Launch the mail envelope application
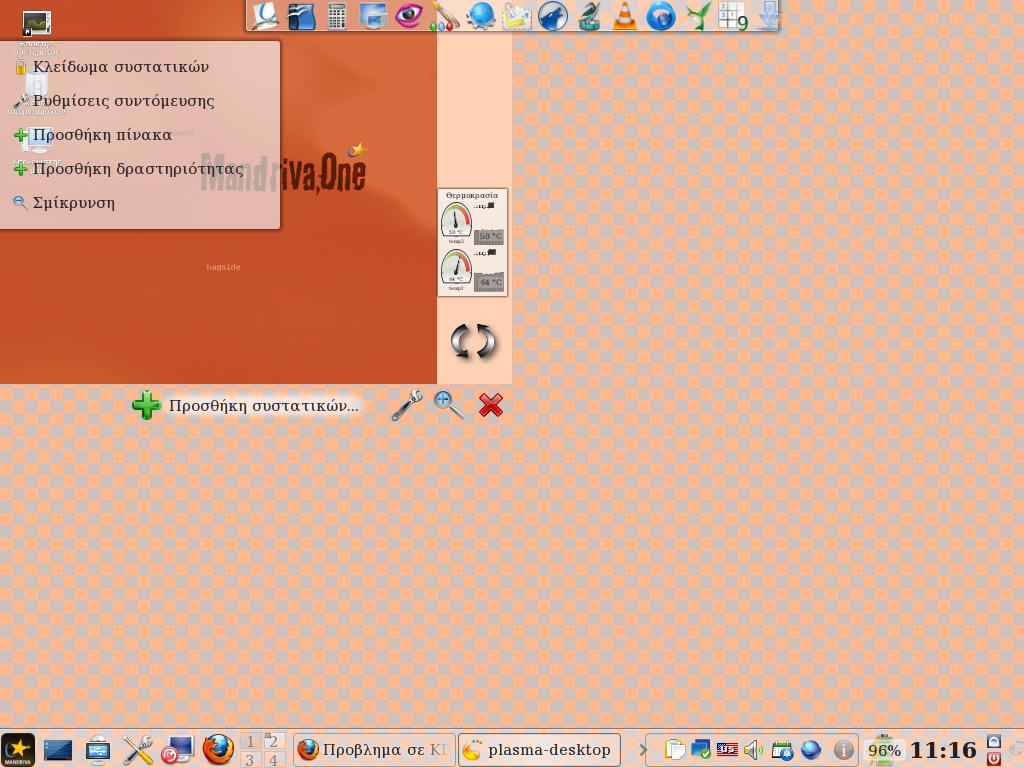The image size is (1024, 768). point(517,16)
